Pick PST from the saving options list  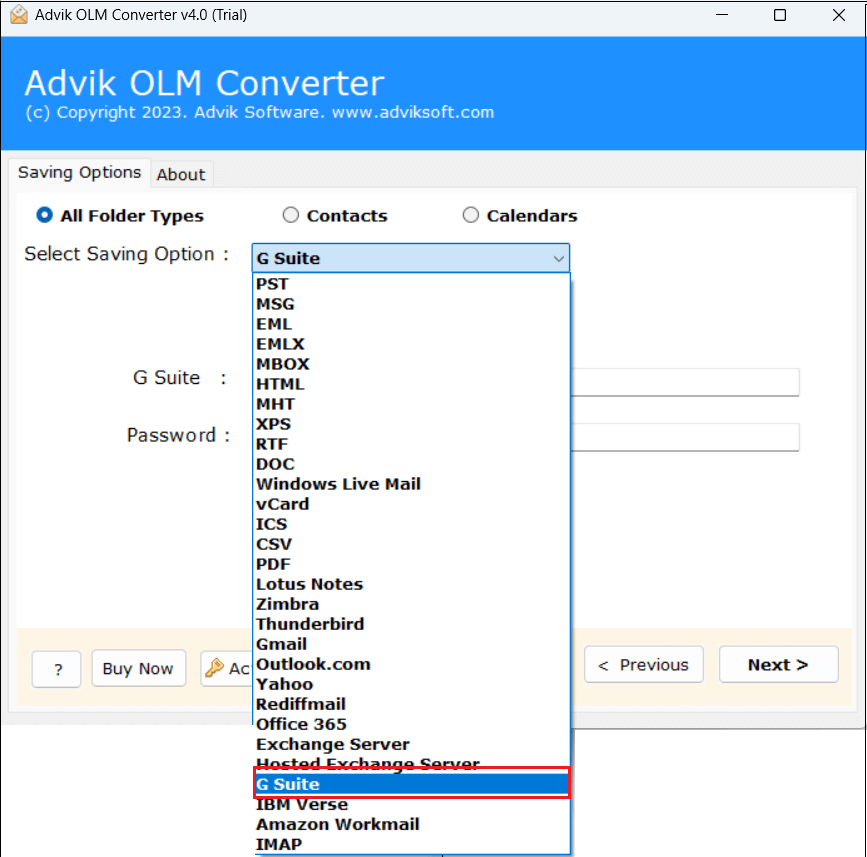tap(272, 284)
